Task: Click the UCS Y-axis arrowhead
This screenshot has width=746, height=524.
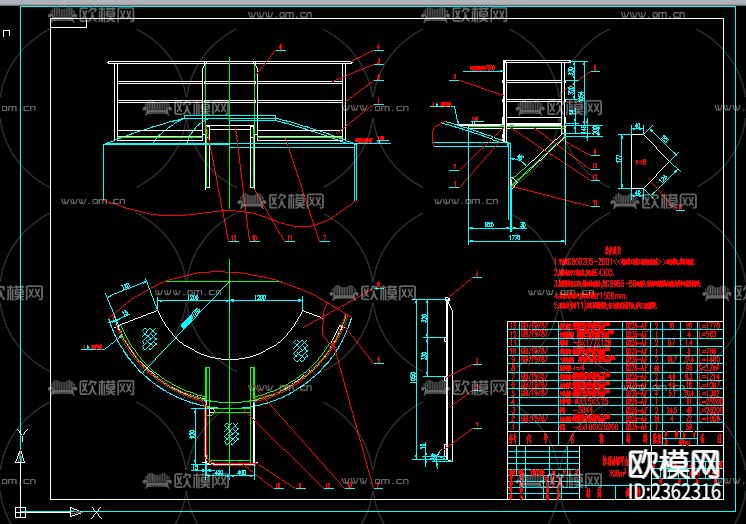Action: [20, 457]
